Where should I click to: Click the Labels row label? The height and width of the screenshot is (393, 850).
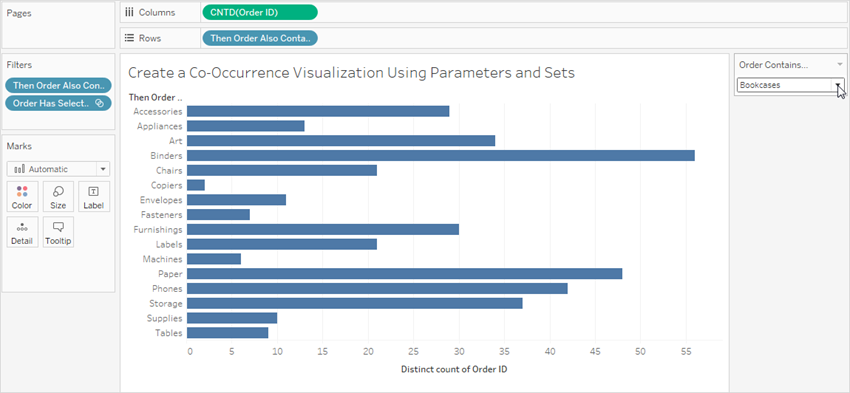169,244
